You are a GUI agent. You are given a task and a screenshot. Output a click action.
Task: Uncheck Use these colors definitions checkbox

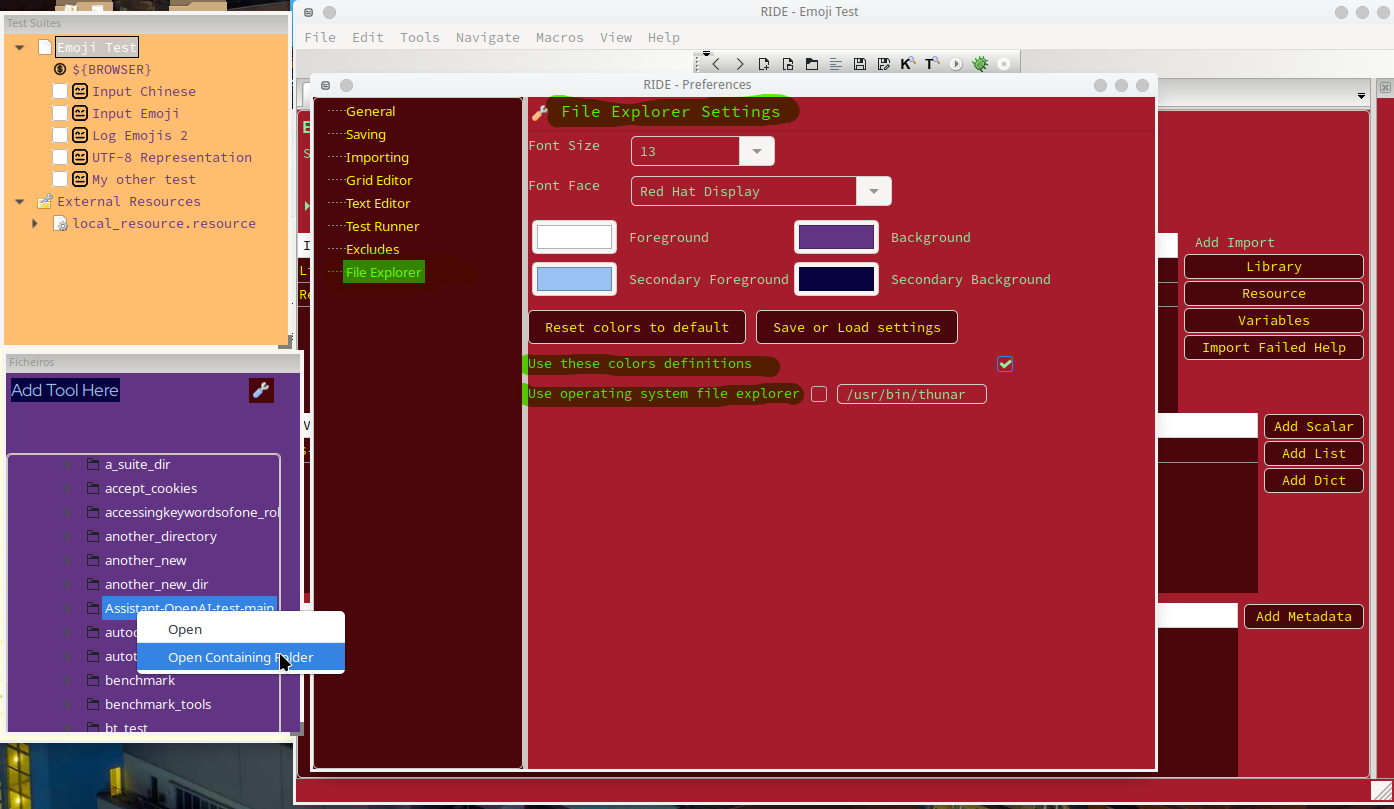pyautogui.click(x=1005, y=364)
